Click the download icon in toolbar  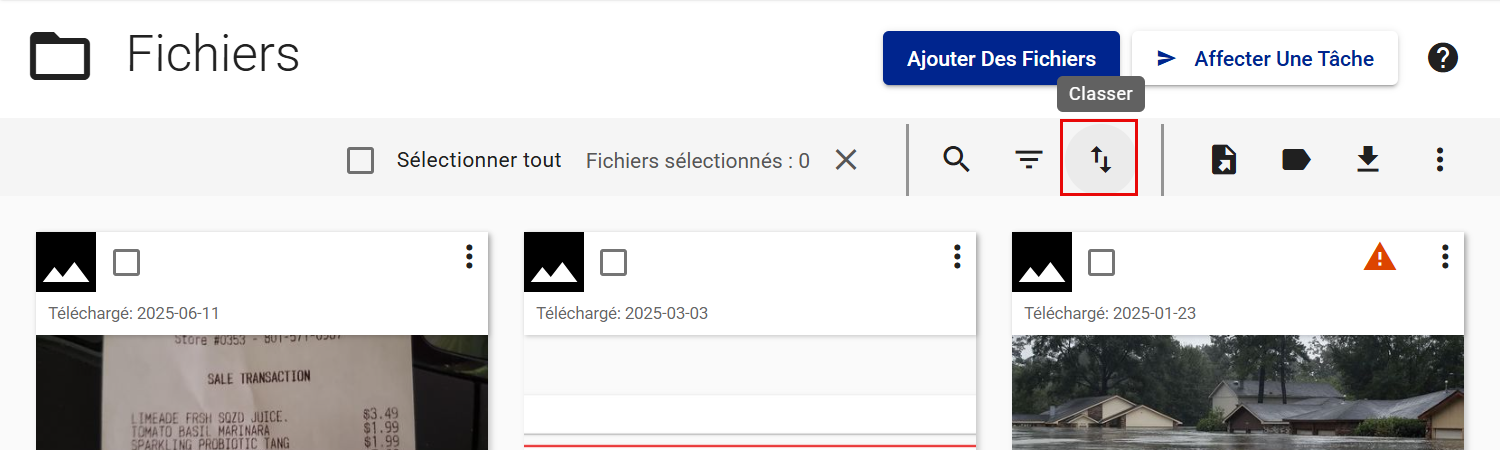click(x=1368, y=159)
